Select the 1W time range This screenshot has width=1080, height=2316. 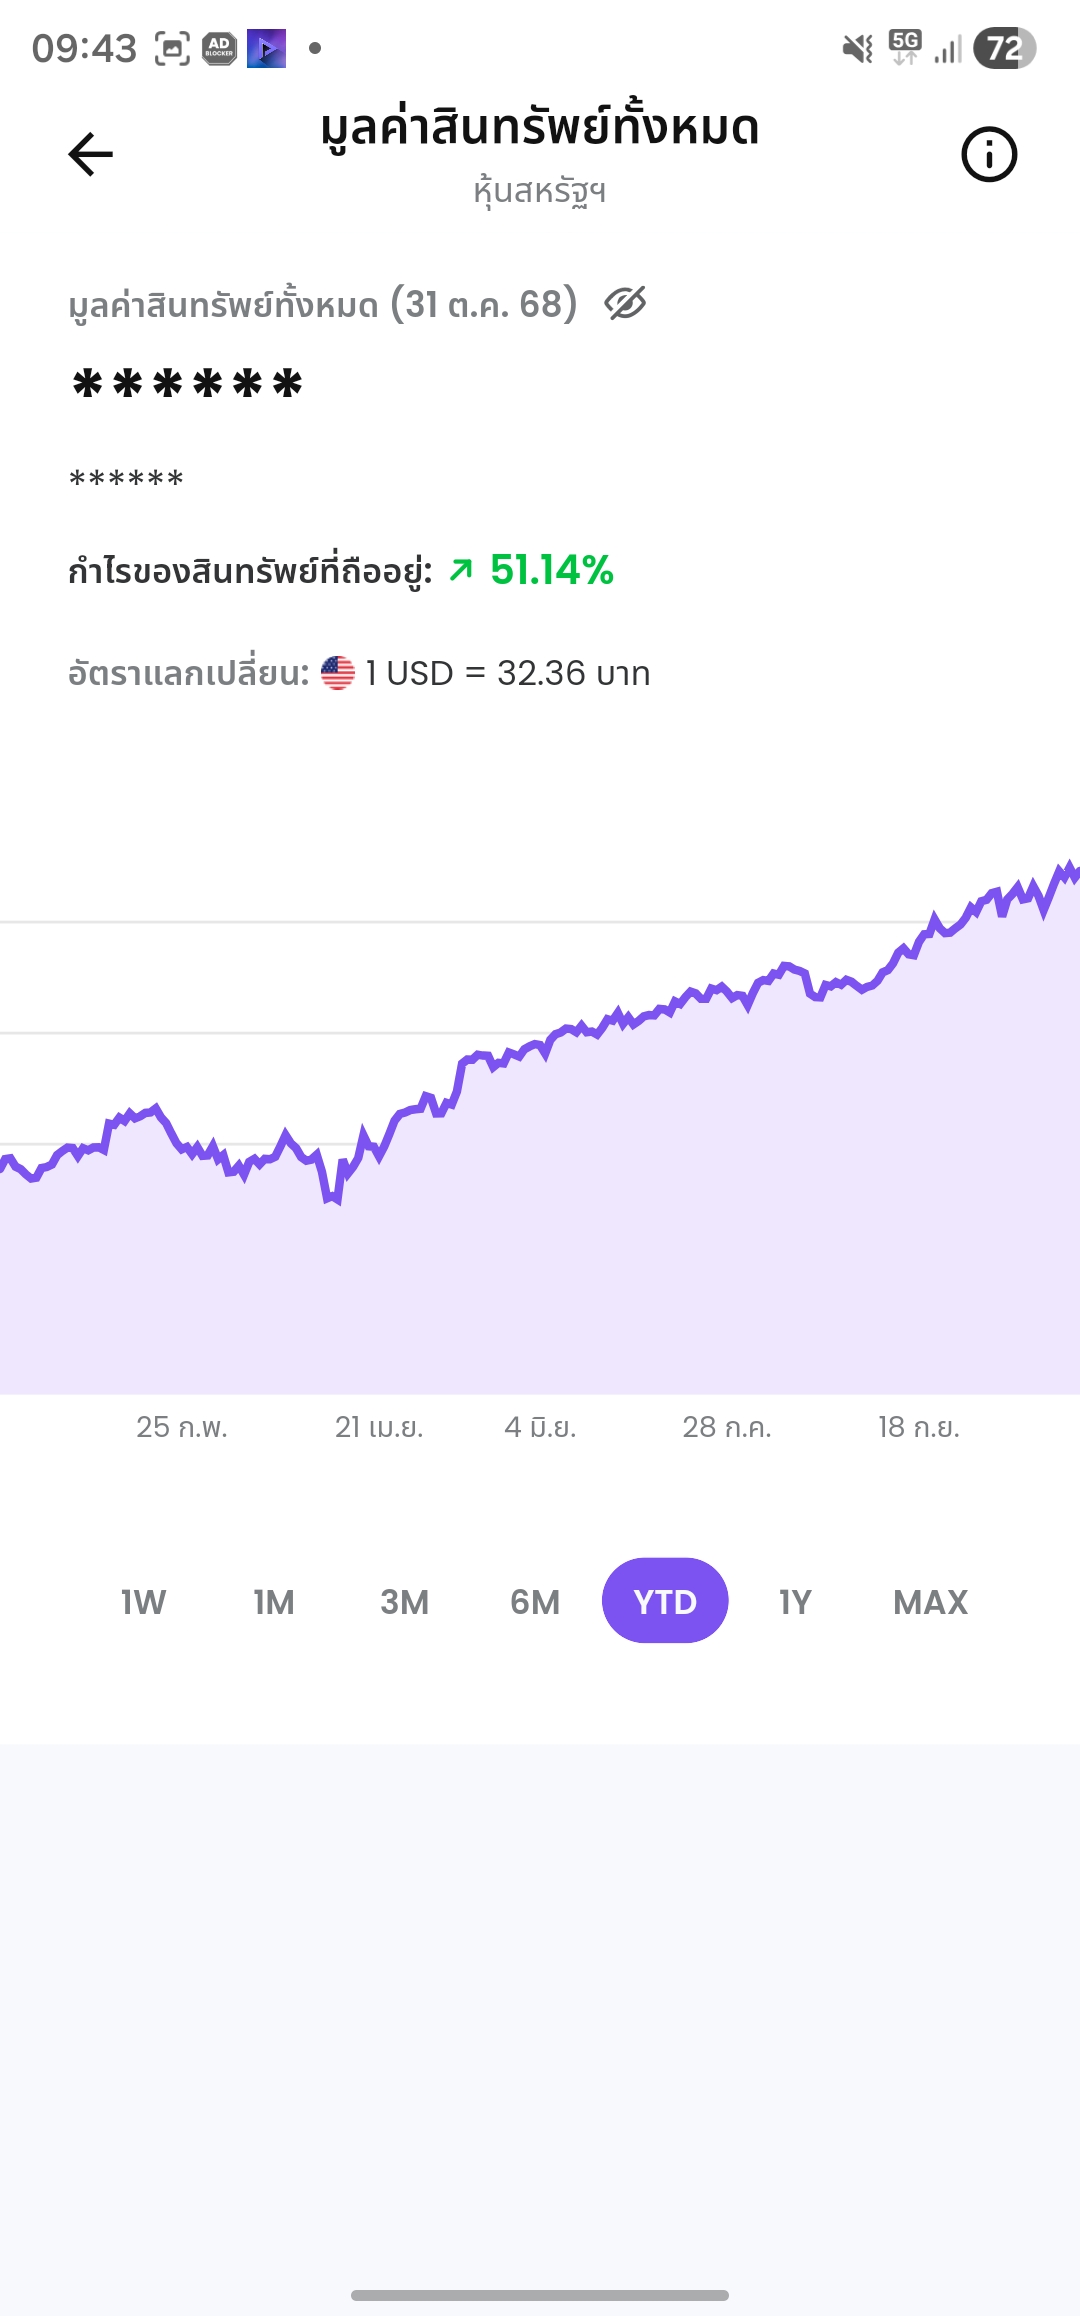click(x=143, y=1602)
